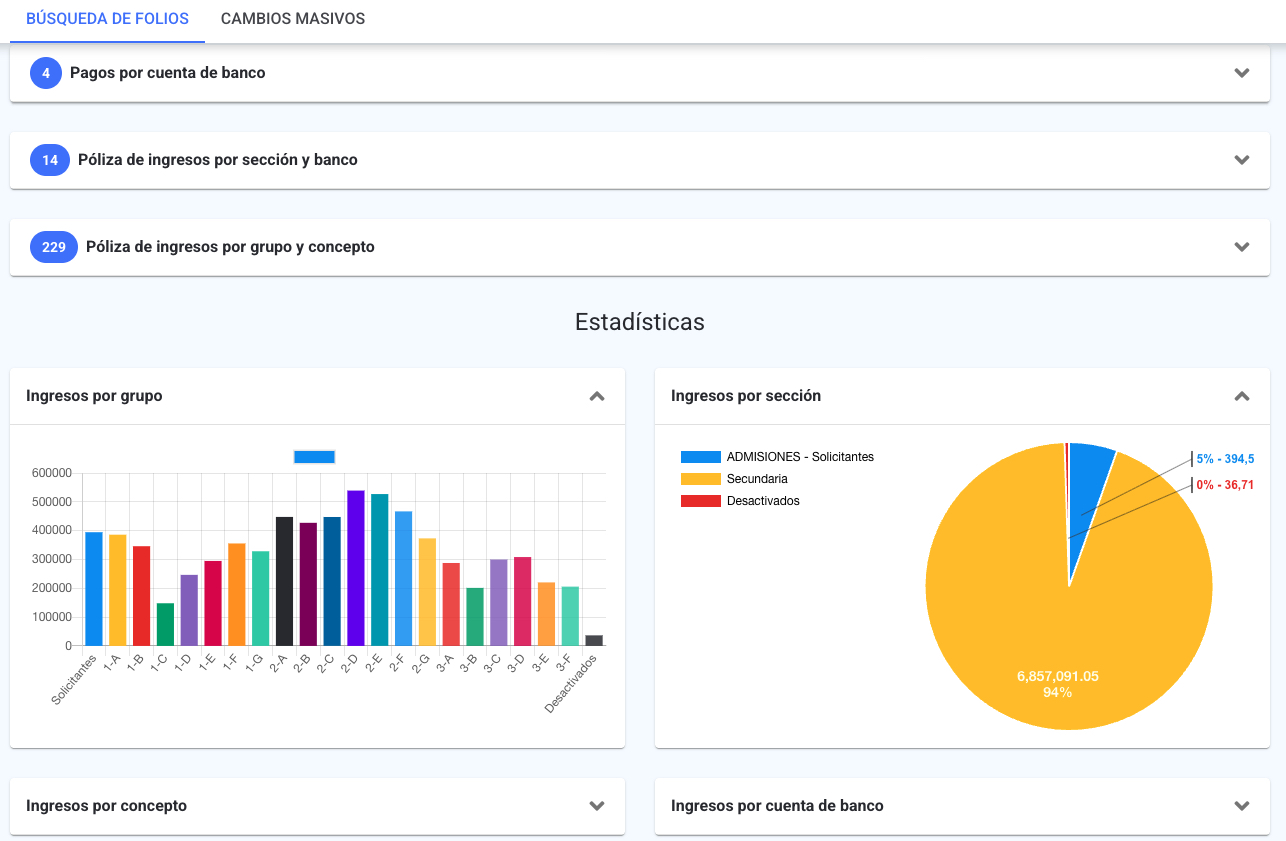Click the blue badge showing 229
The height and width of the screenshot is (841, 1286).
(54, 247)
